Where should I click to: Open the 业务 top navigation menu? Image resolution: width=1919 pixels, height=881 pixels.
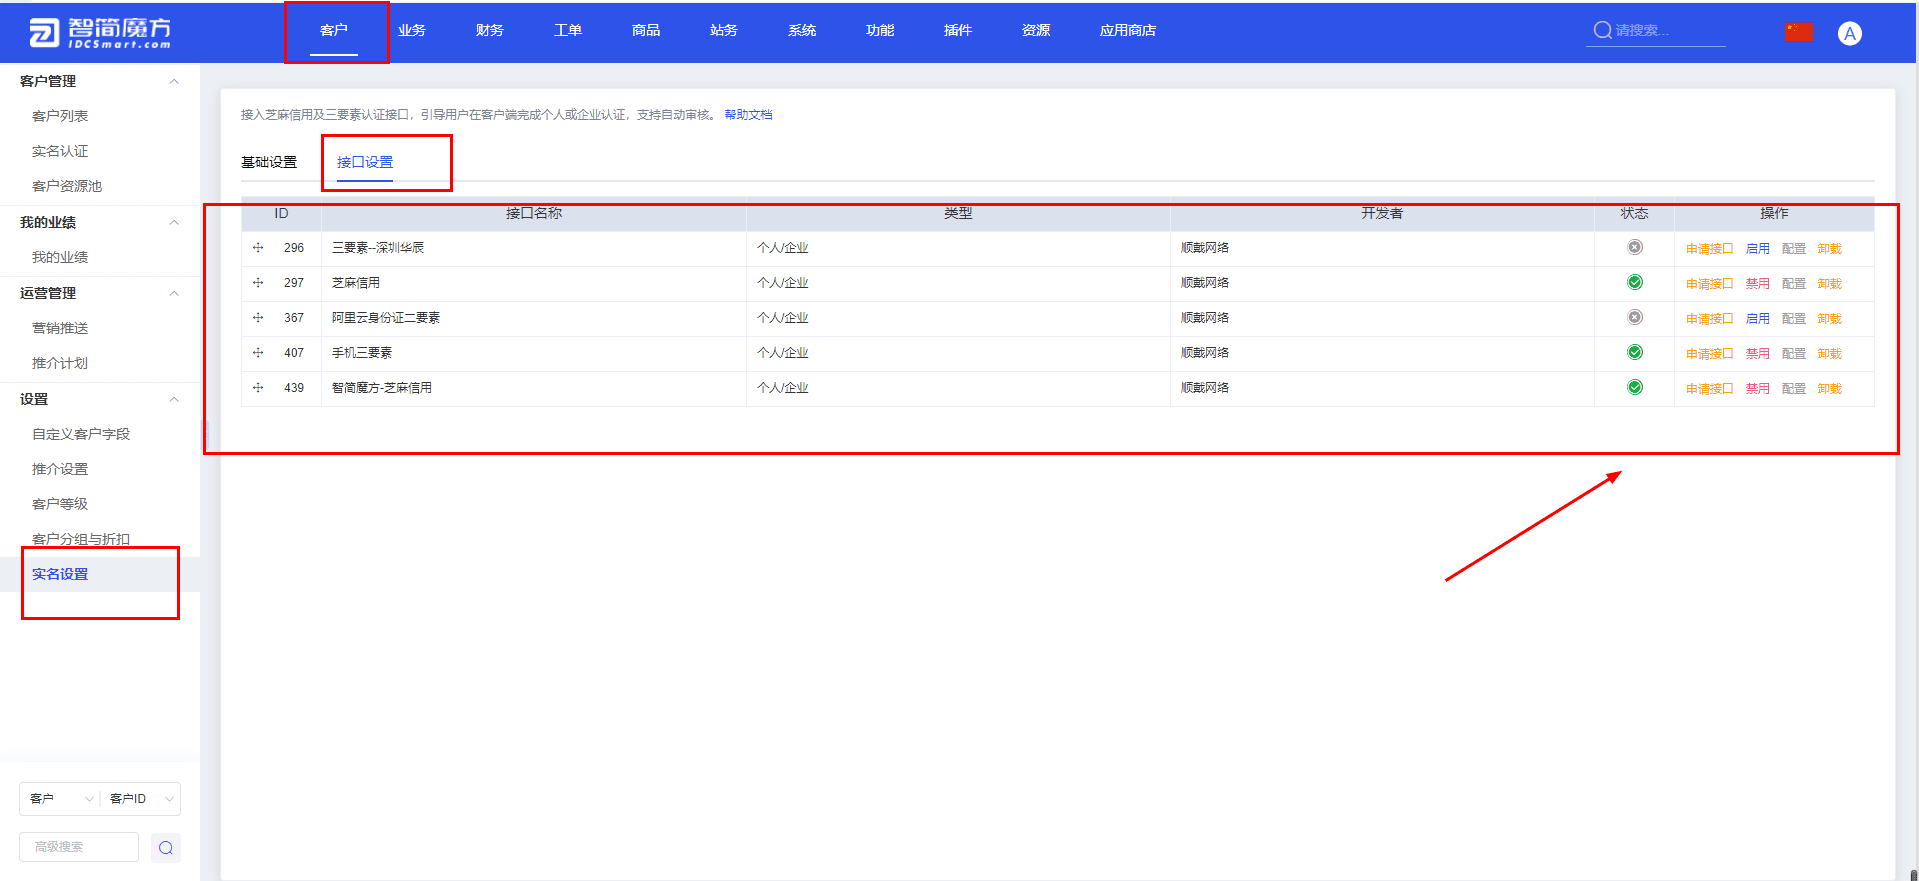click(x=412, y=31)
